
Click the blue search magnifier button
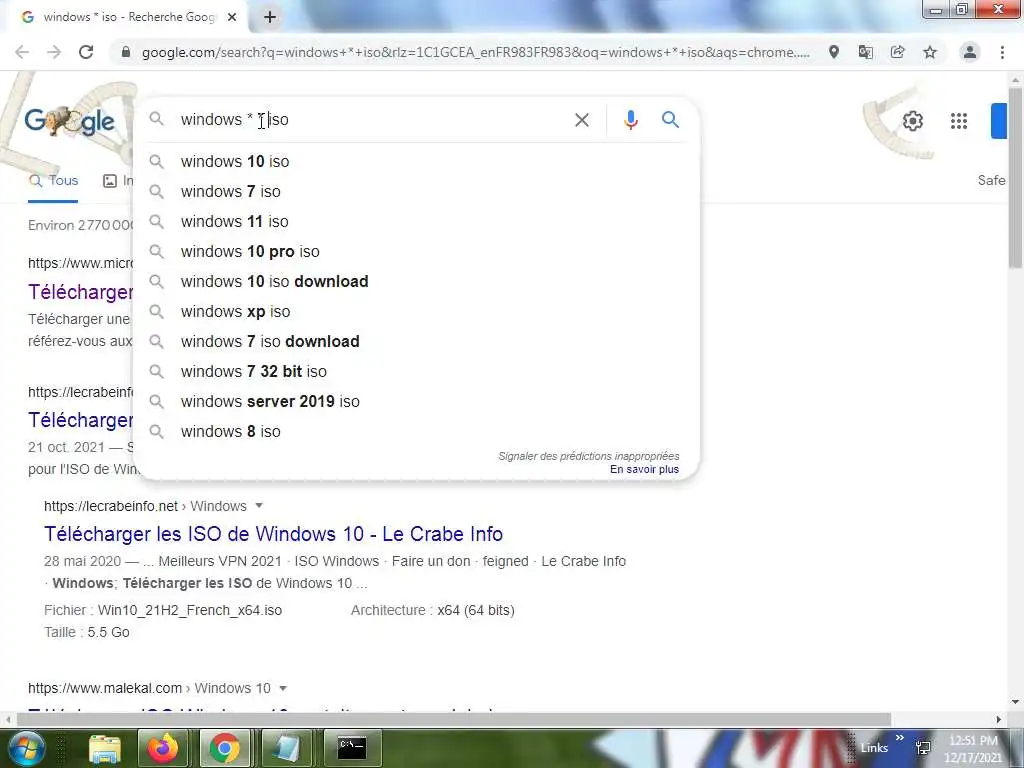(670, 120)
